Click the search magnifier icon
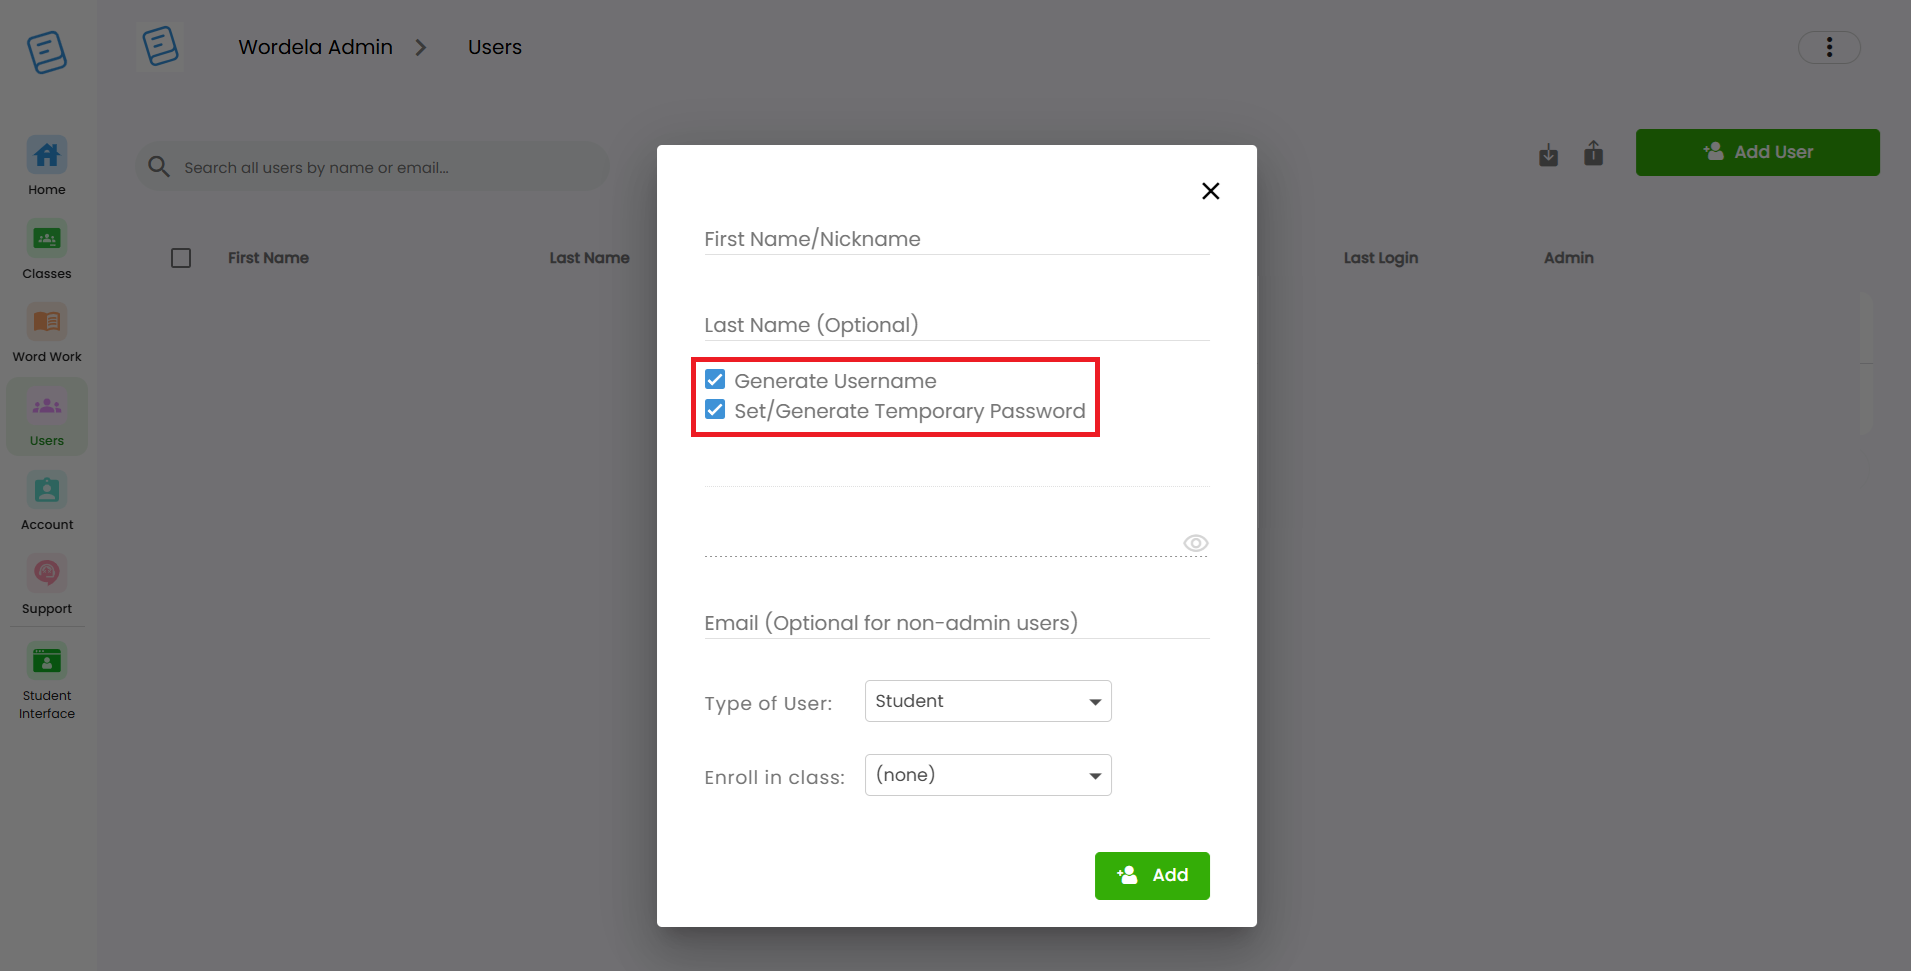 pyautogui.click(x=159, y=166)
